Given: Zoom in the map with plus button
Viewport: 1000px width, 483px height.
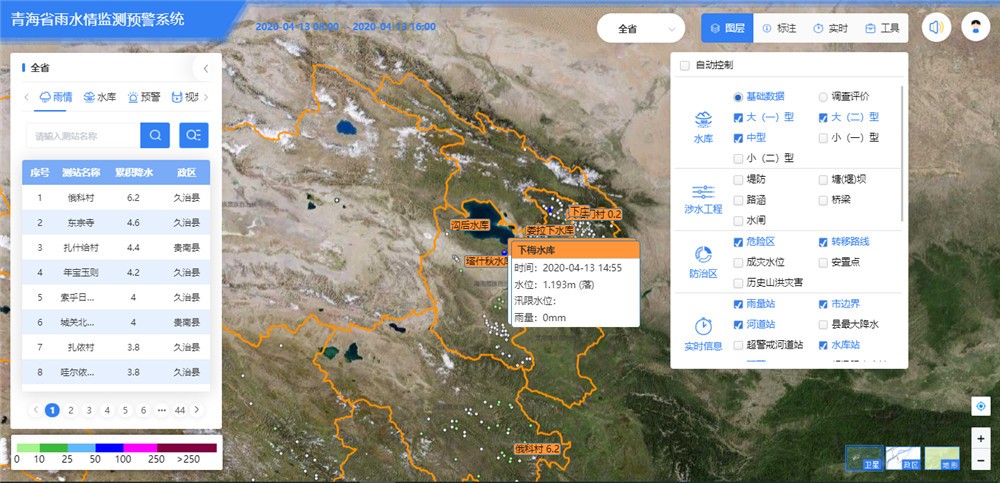Looking at the screenshot, I should [981, 439].
